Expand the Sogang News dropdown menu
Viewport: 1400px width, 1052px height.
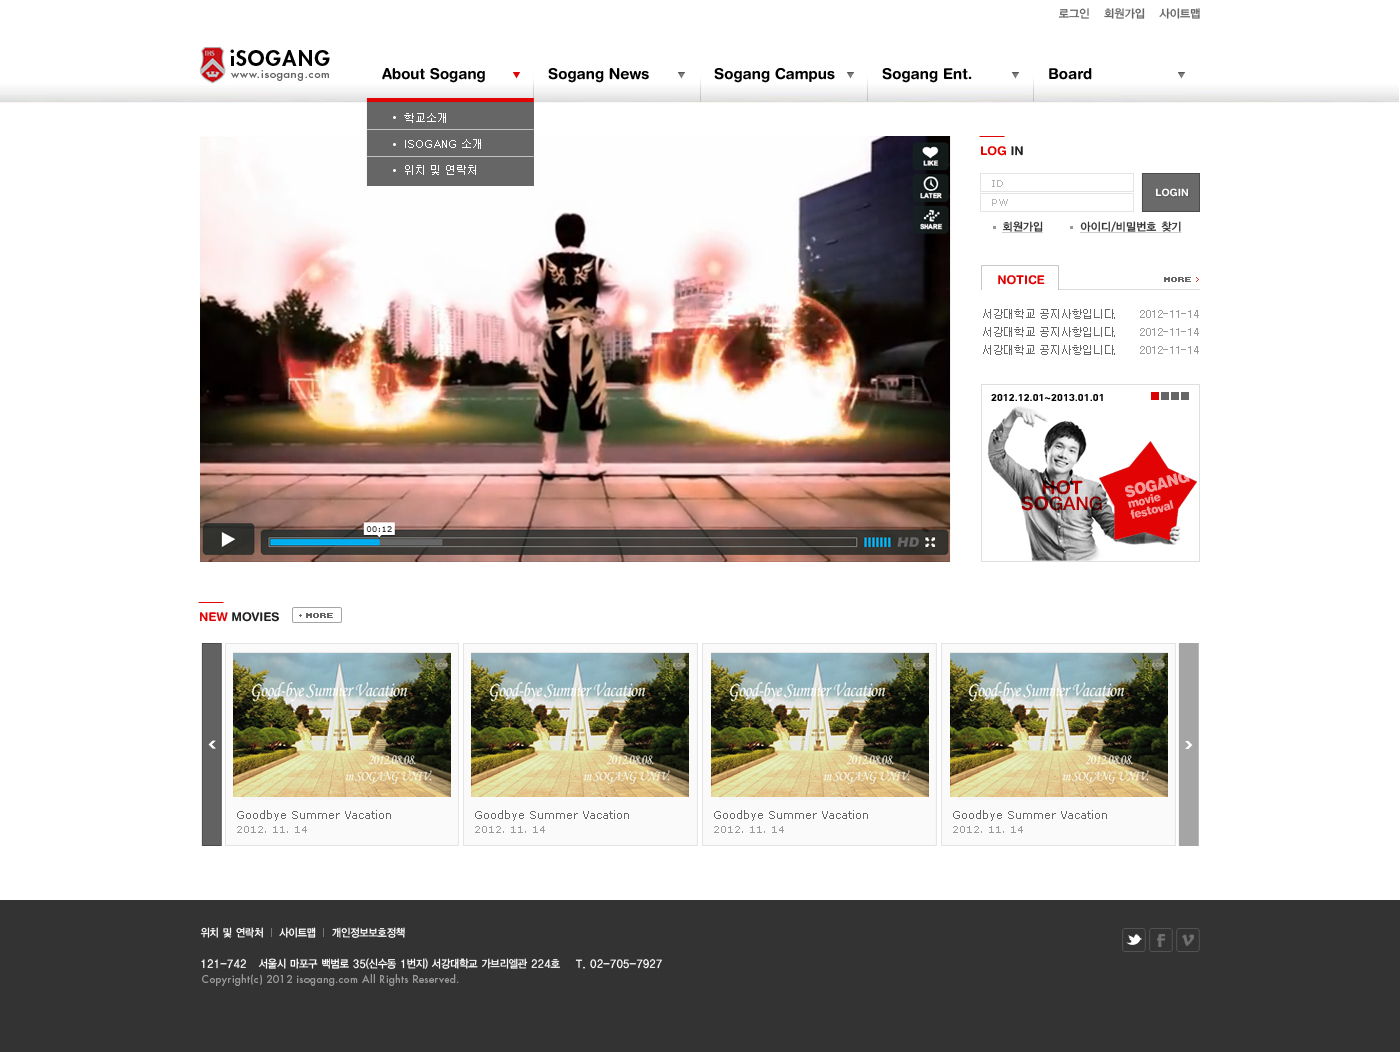point(681,75)
